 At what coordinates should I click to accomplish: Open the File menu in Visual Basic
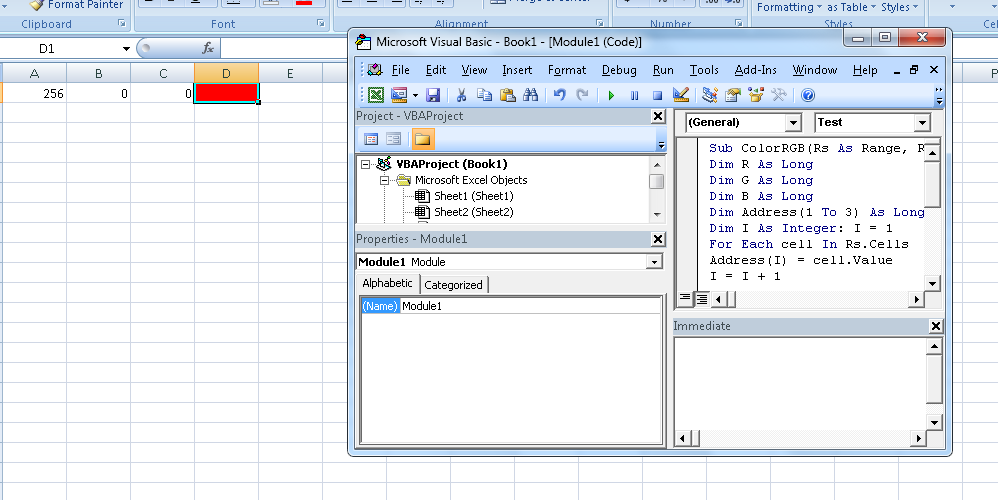(400, 70)
